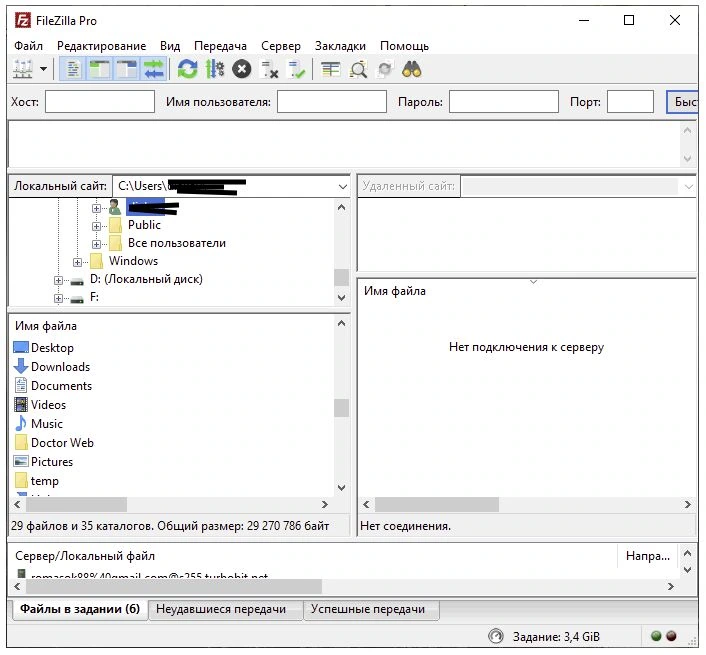This screenshot has width=706, height=655.
Task: Switch to Файлы в задании tab
Action: tap(80, 609)
